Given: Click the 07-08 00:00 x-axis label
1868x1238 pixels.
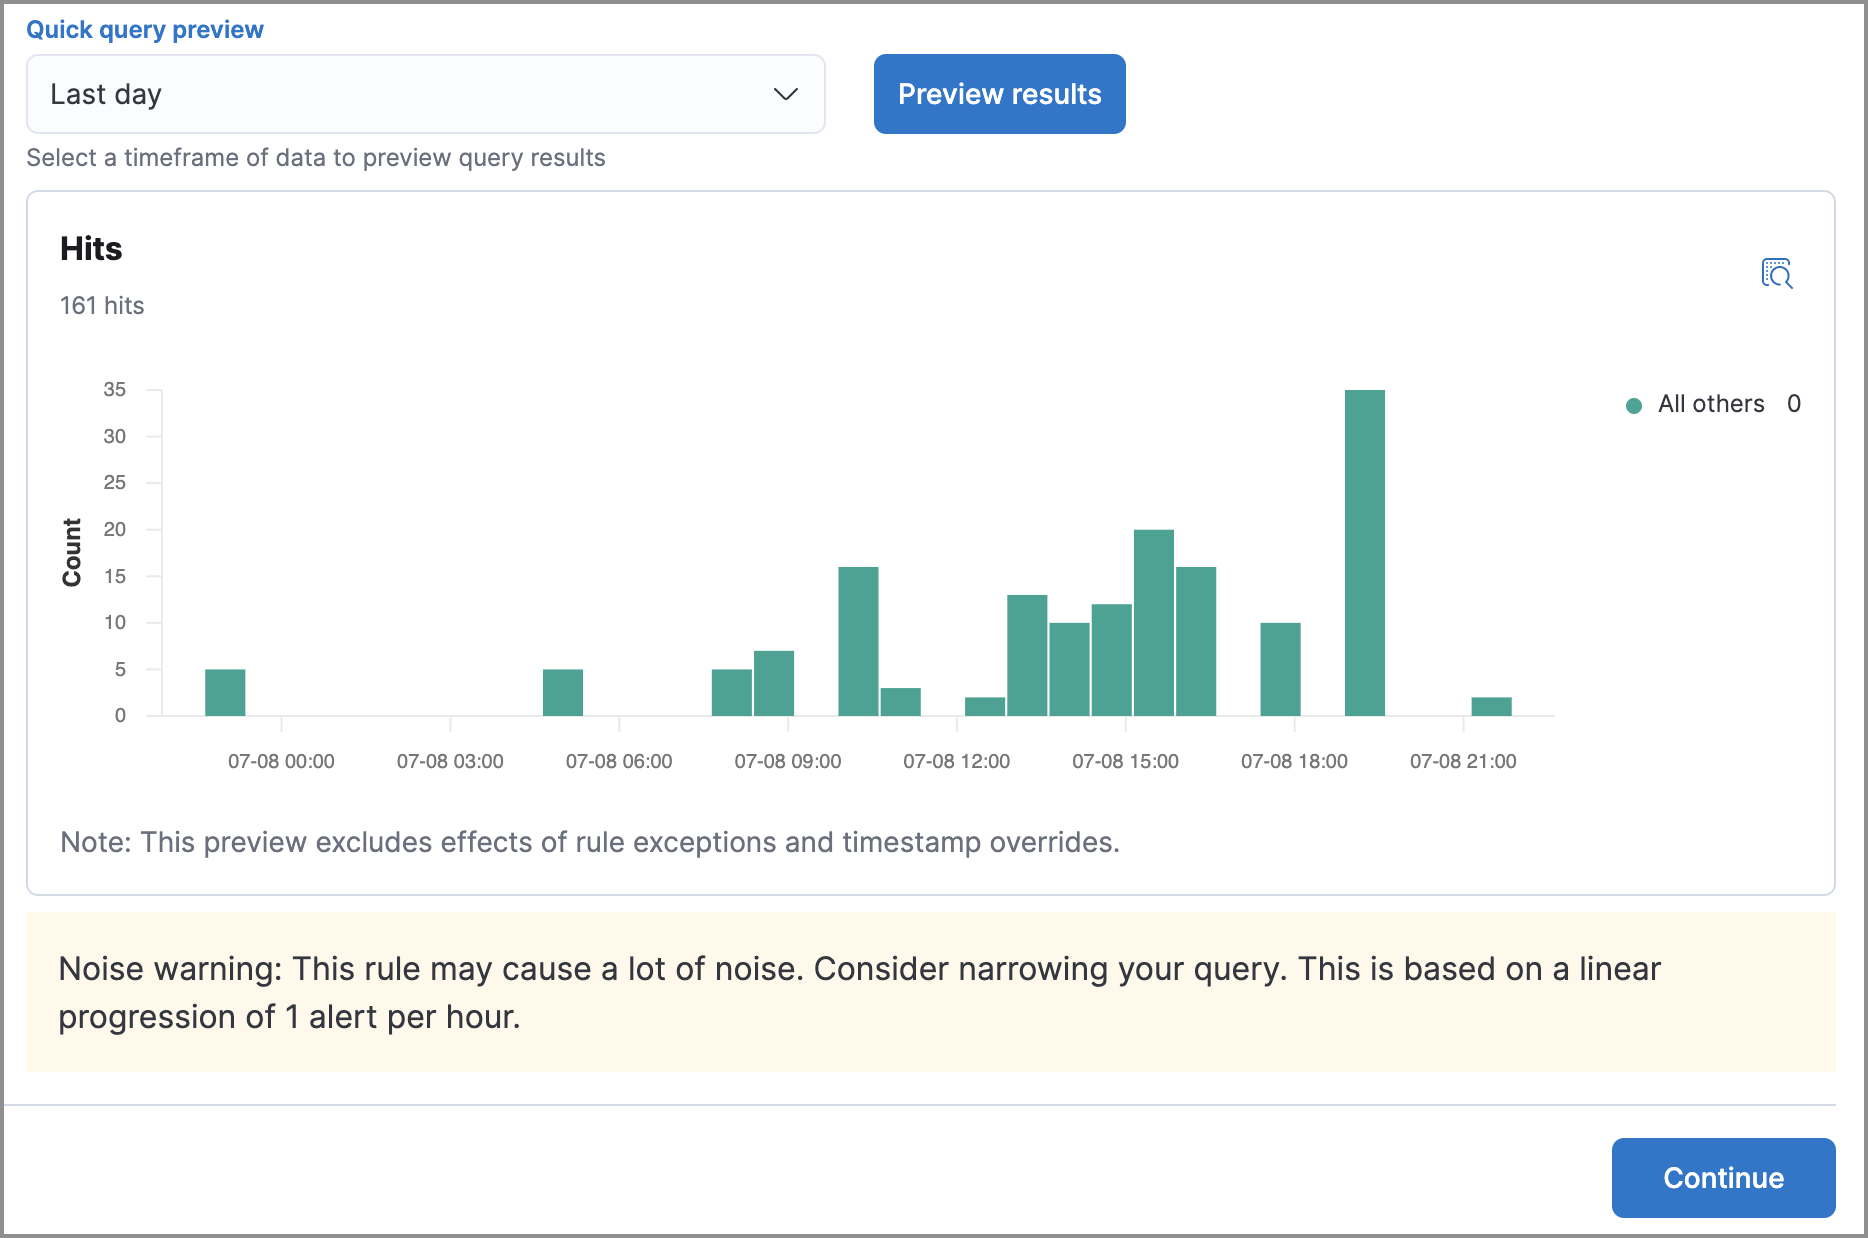Looking at the screenshot, I should (x=281, y=761).
